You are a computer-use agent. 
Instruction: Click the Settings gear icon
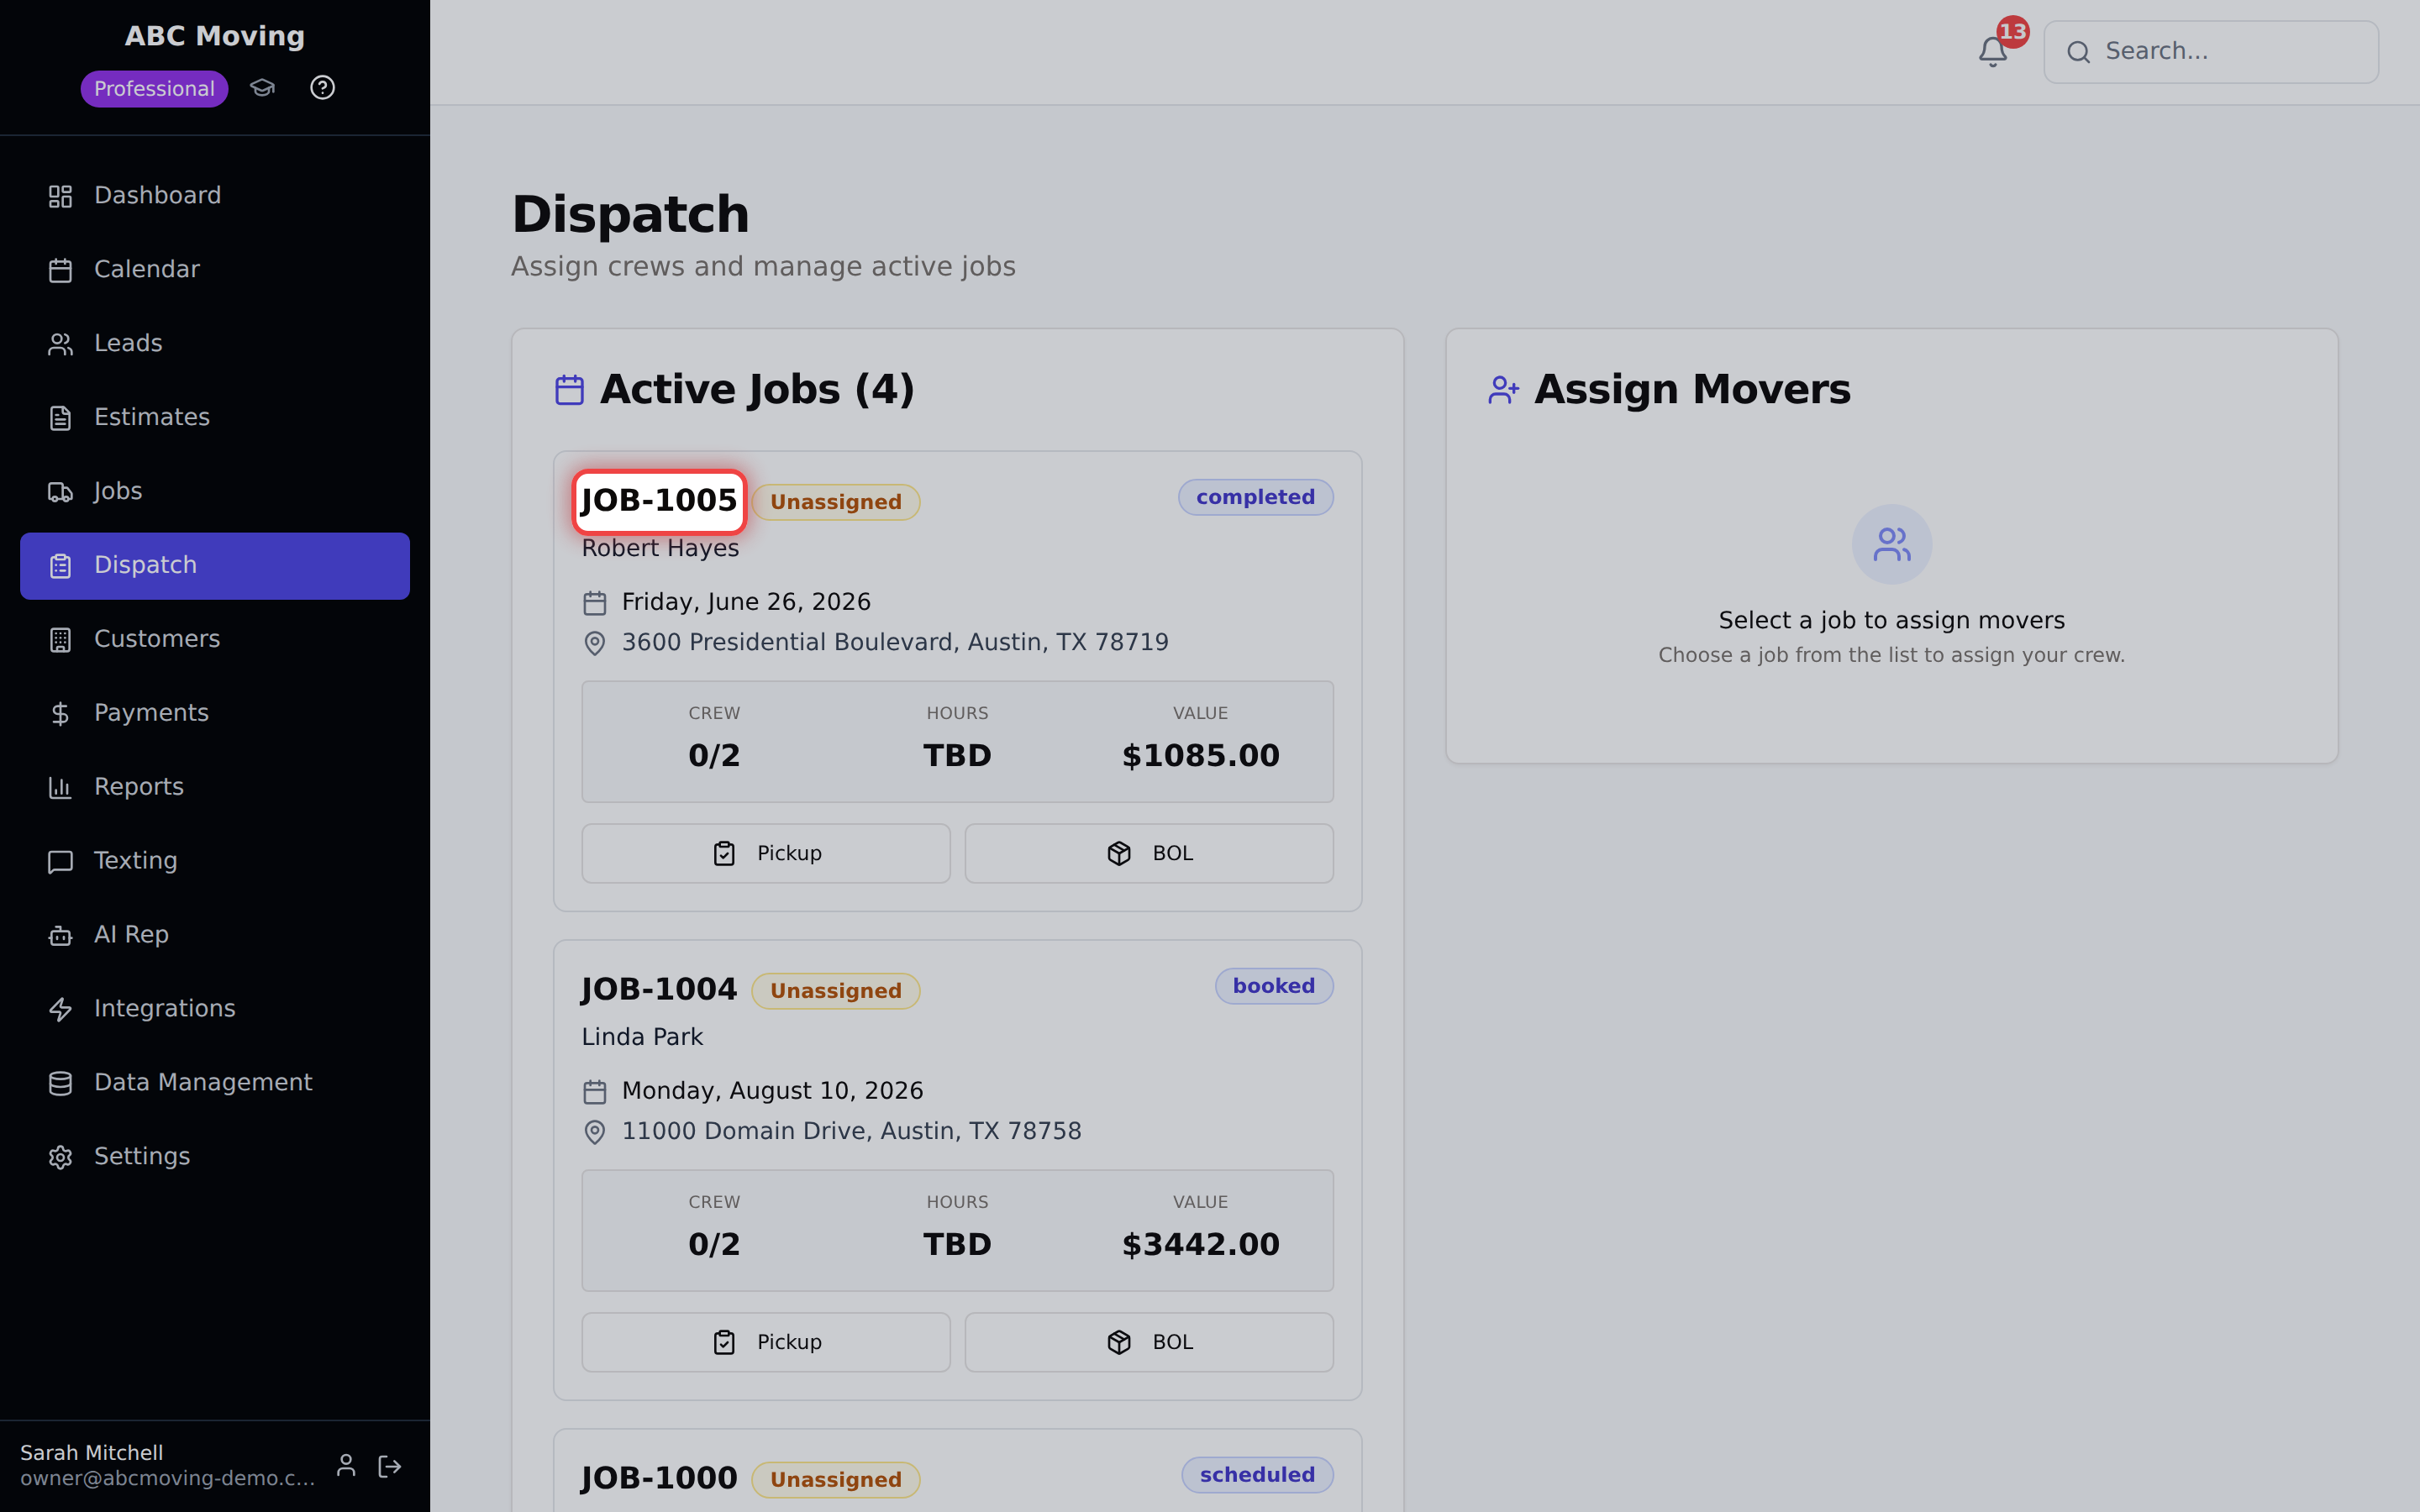click(x=60, y=1158)
